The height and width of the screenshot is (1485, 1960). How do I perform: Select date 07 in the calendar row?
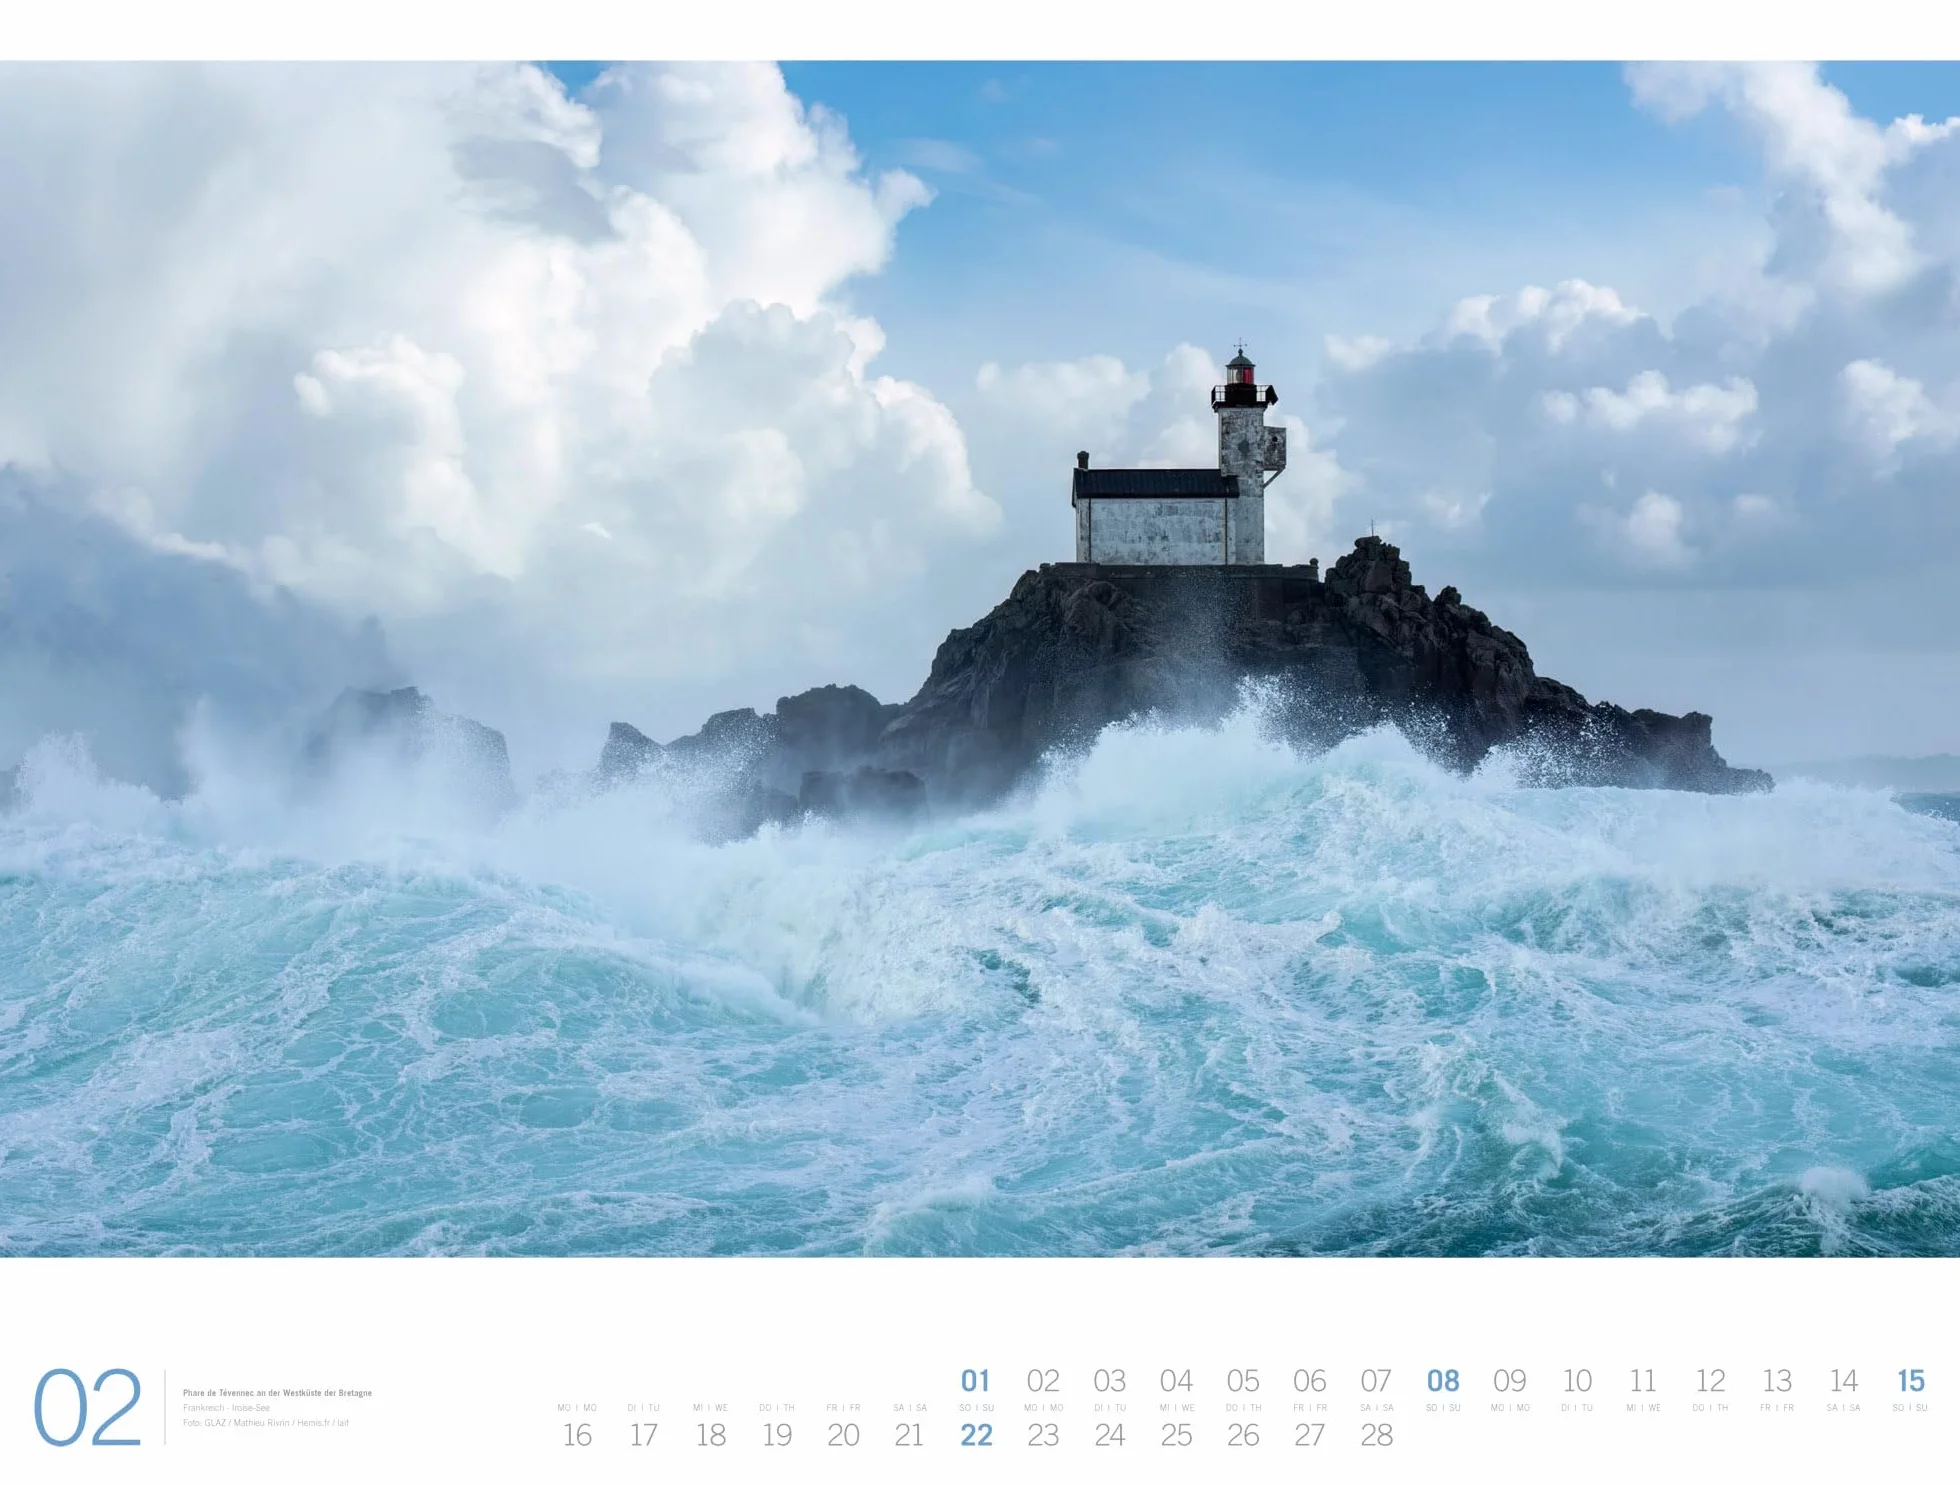[1376, 1381]
